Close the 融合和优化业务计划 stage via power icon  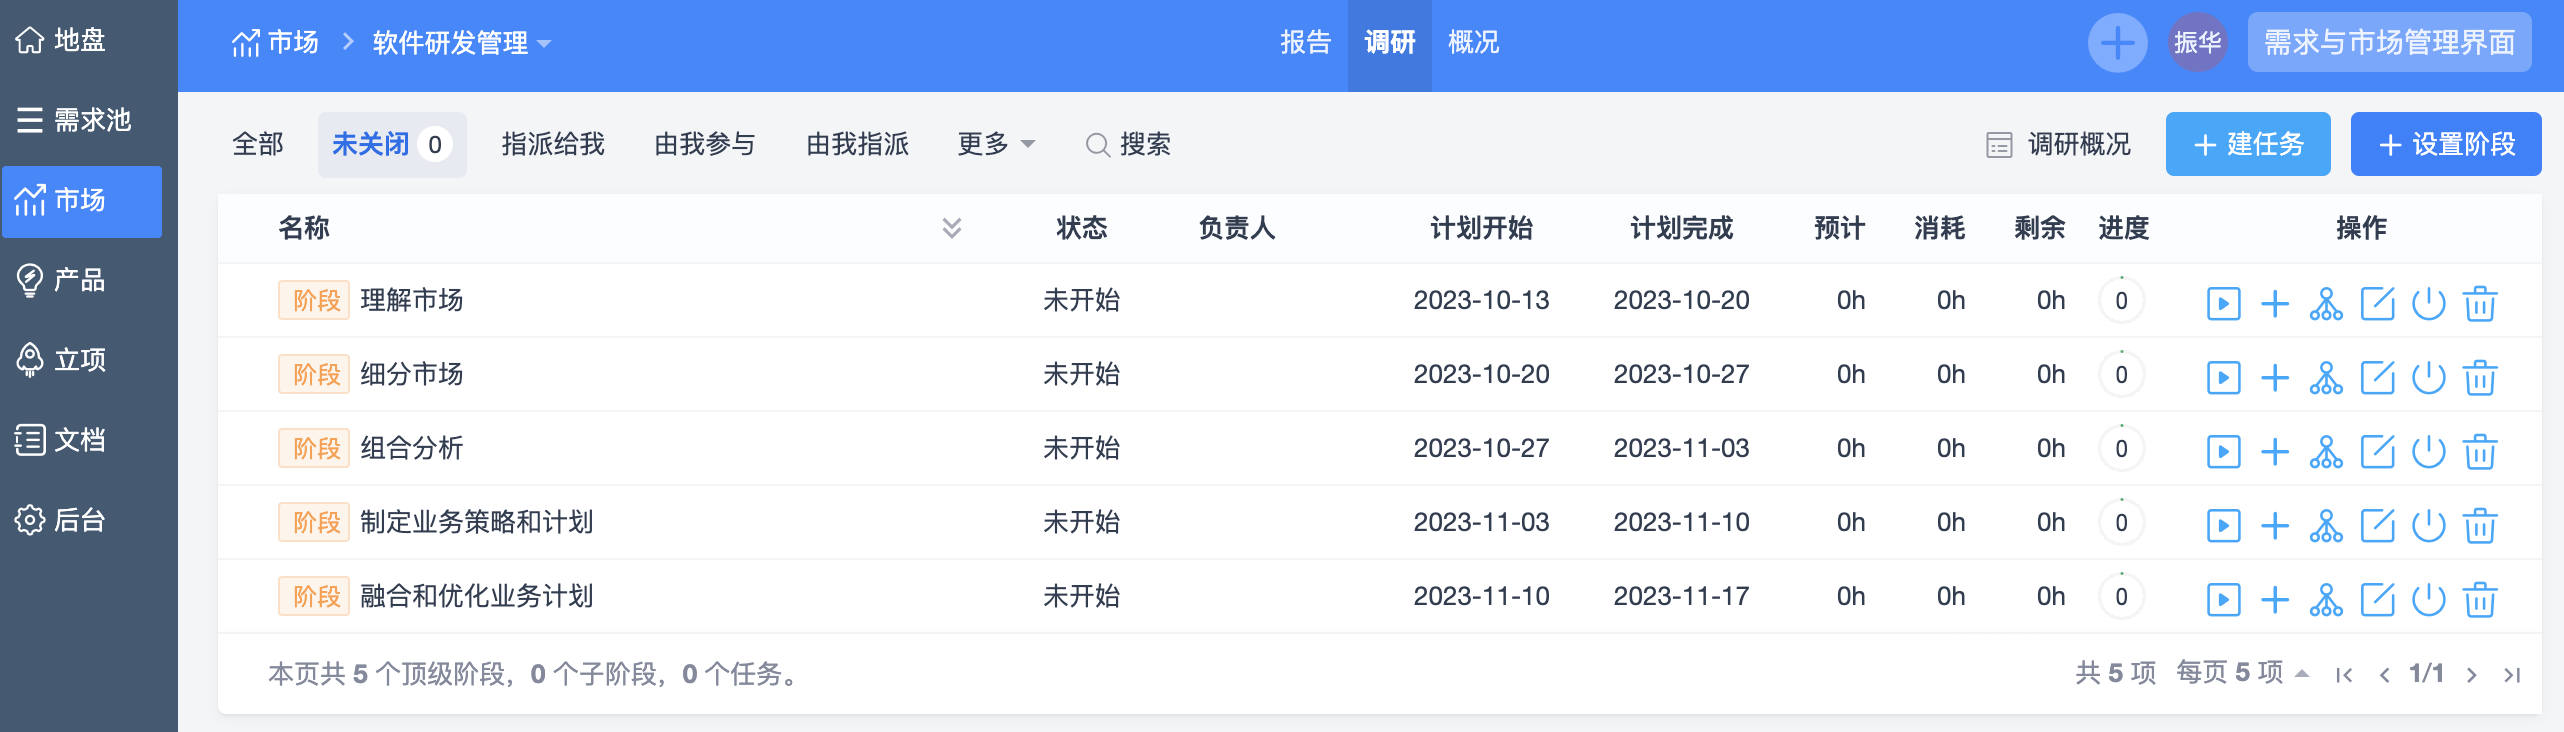(2428, 599)
